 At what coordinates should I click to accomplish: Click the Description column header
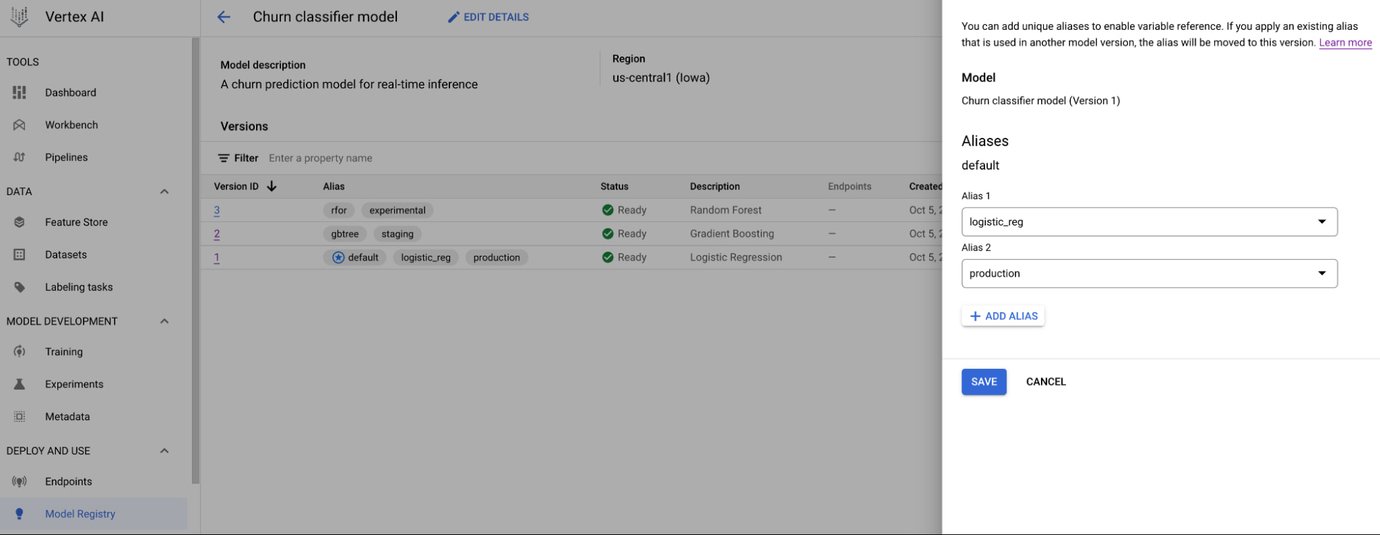715,186
